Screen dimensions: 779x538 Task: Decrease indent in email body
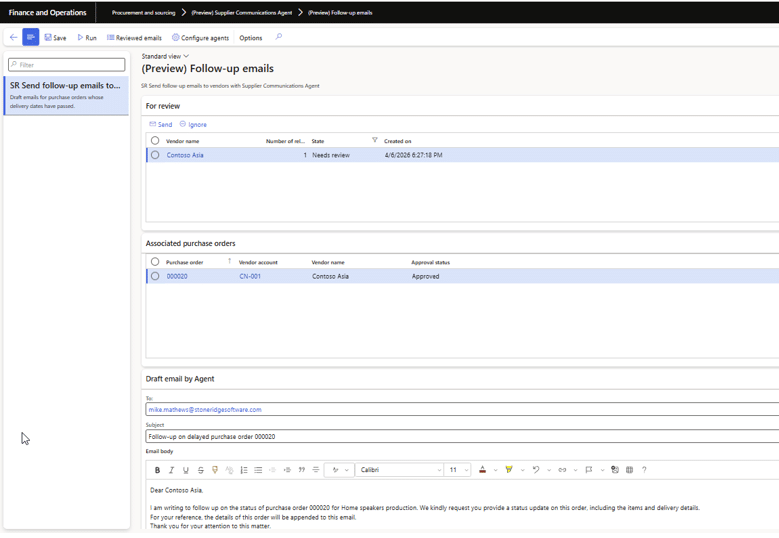pos(272,470)
